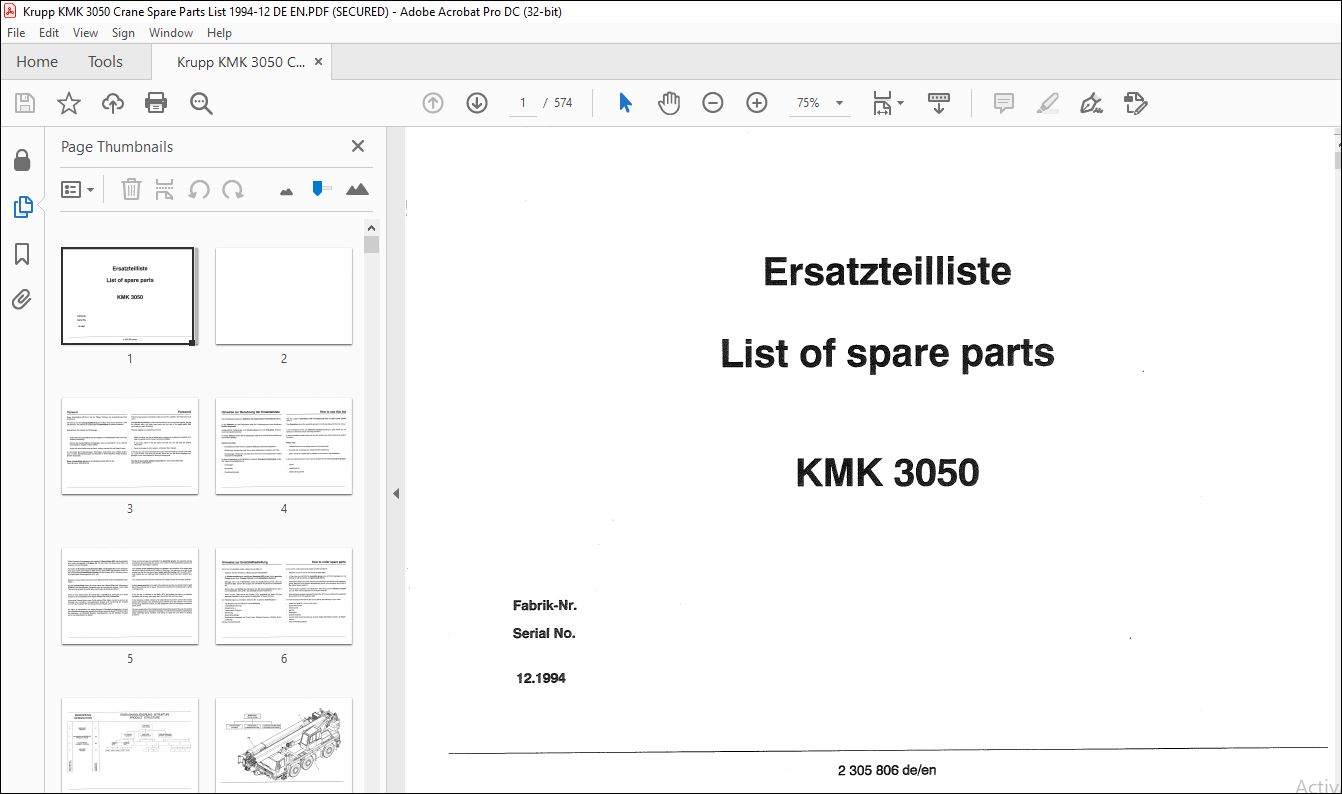Open the Sign document pen icon
The image size is (1342, 794).
pyautogui.click(x=1091, y=103)
